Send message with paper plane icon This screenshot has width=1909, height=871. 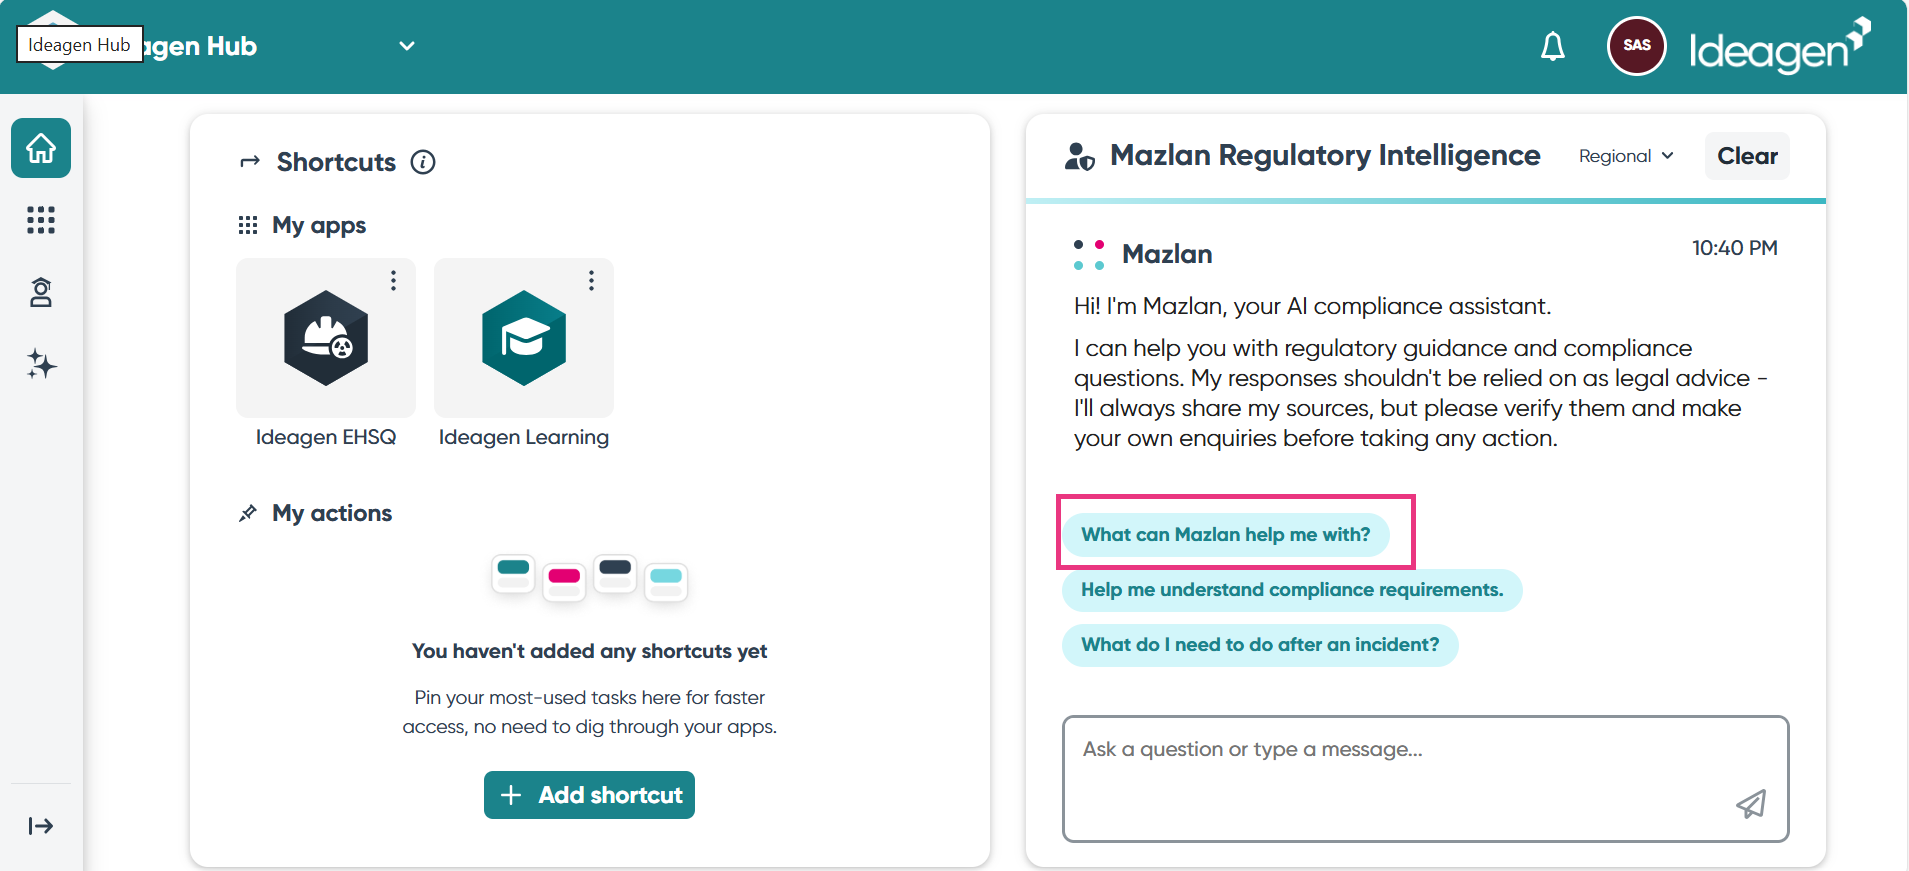pyautogui.click(x=1750, y=804)
